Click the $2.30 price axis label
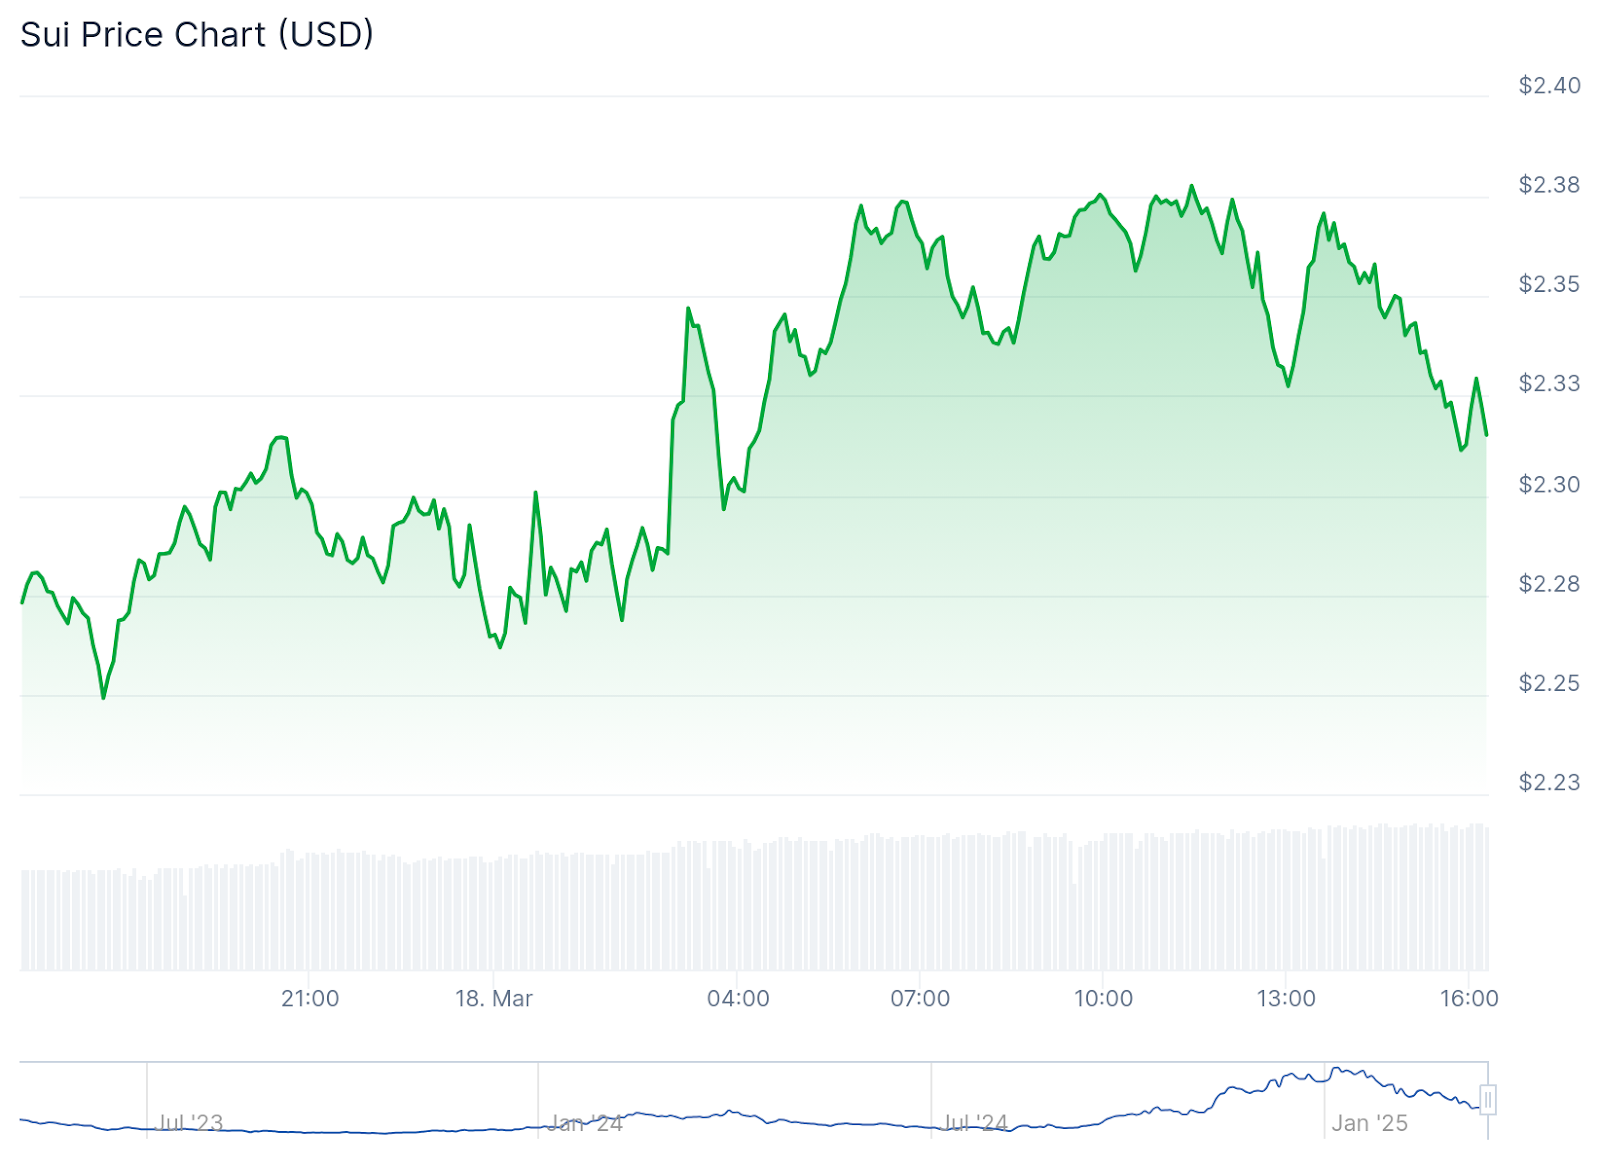Screen dimensions: 1600x1168 pyautogui.click(x=1549, y=485)
